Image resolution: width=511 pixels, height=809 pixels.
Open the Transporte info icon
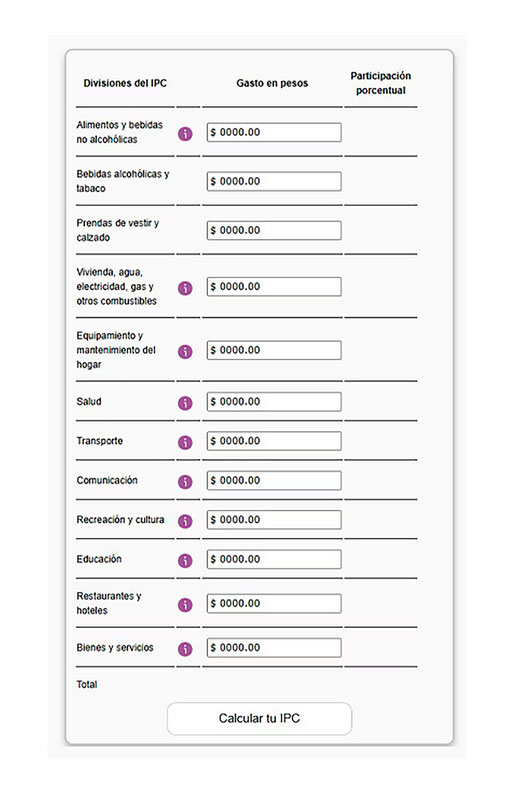coord(185,443)
